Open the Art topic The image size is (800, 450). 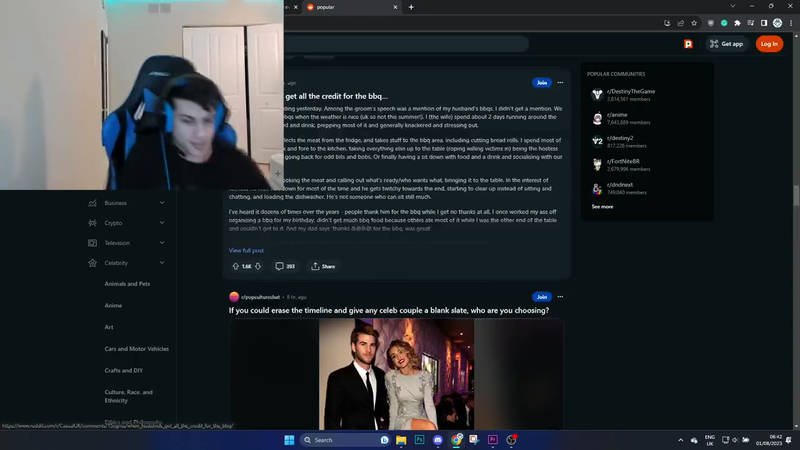point(109,327)
